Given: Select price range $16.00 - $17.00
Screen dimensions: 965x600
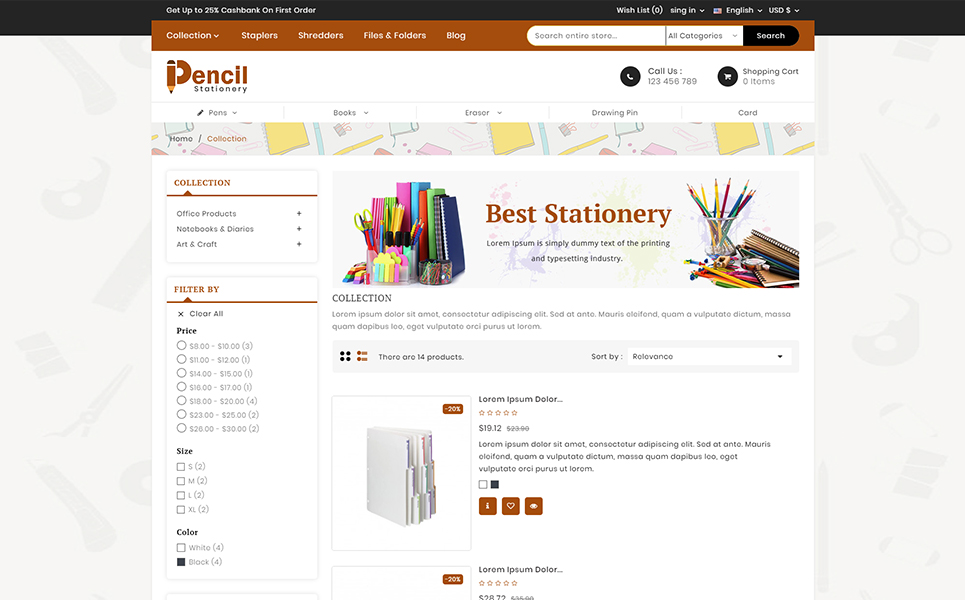Looking at the screenshot, I should (182, 386).
